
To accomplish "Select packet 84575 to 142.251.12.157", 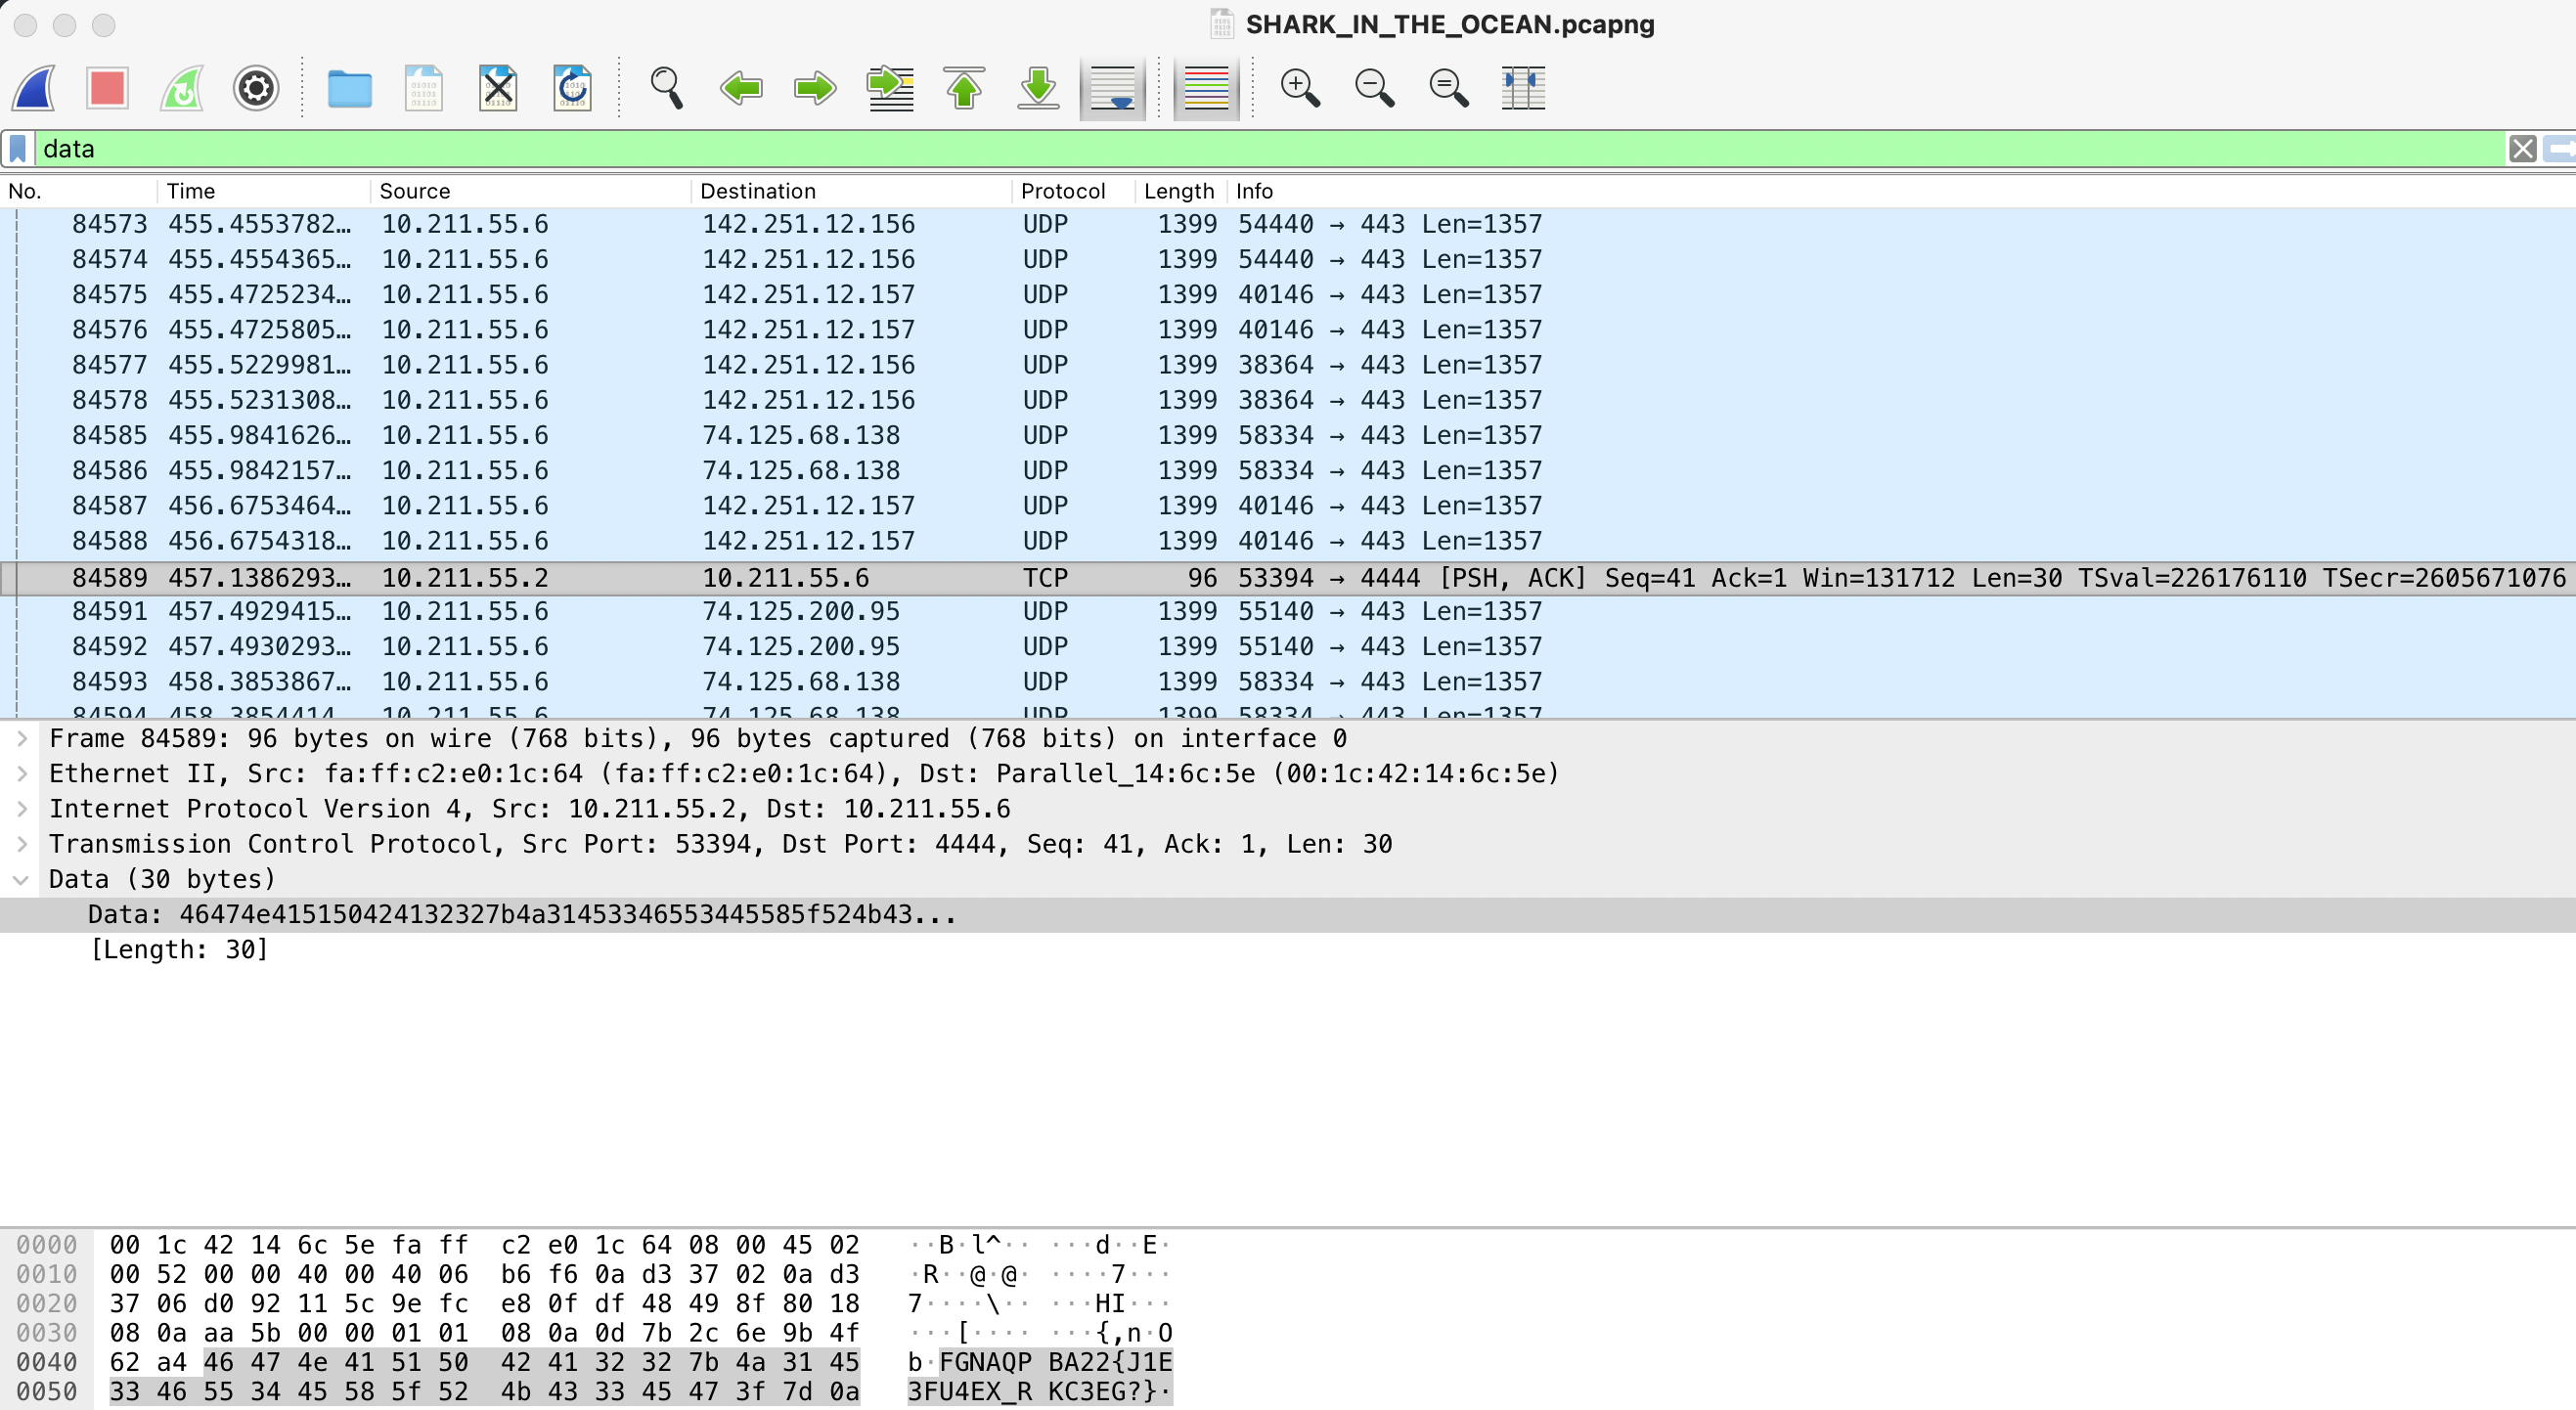I will pyautogui.click(x=1288, y=295).
